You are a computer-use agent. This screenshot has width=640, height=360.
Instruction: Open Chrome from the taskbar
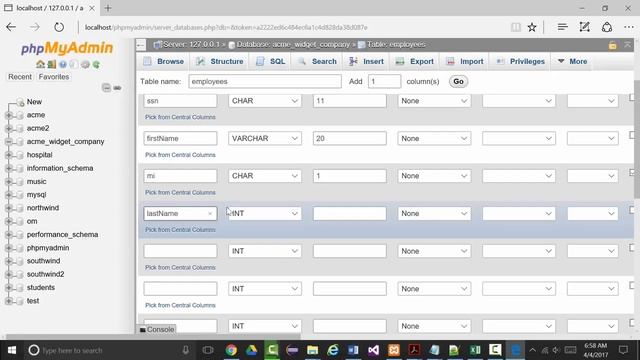(x=231, y=350)
